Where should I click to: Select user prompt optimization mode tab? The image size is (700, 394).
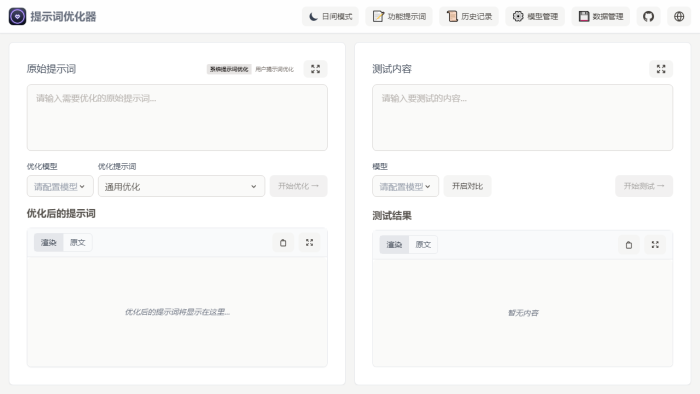[x=274, y=69]
